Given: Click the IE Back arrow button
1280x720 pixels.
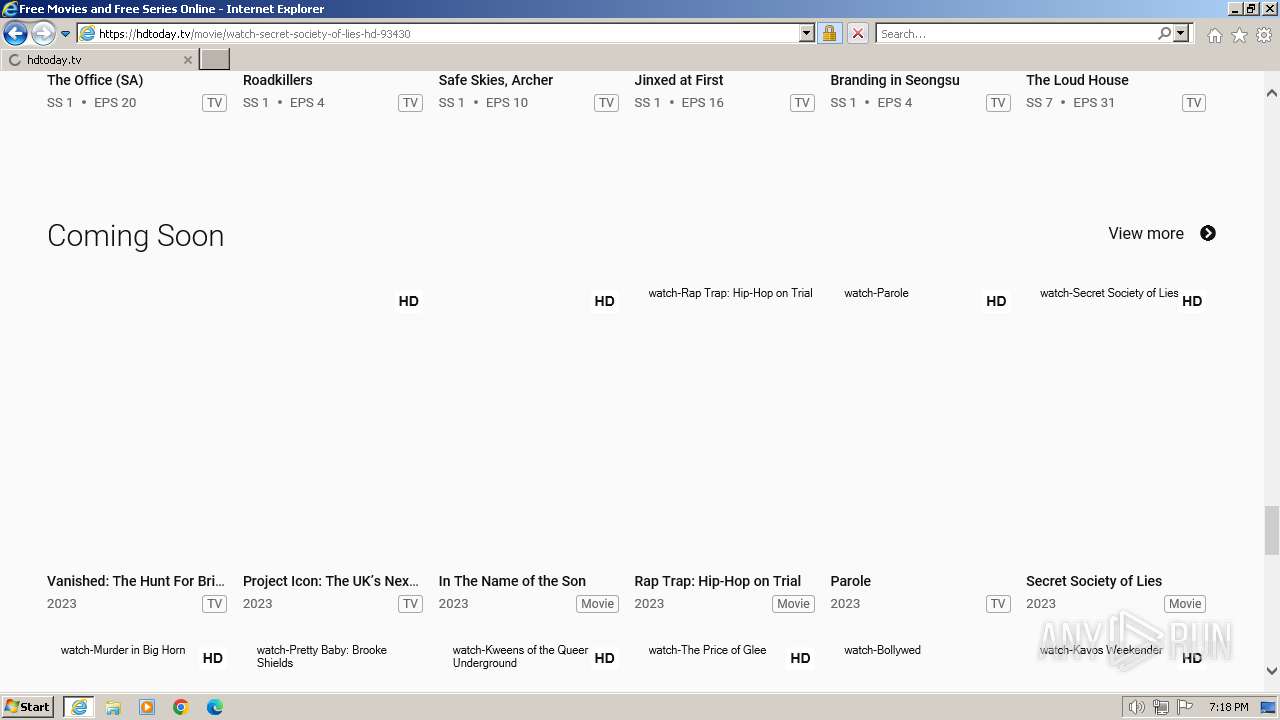Looking at the screenshot, I should 15,34.
